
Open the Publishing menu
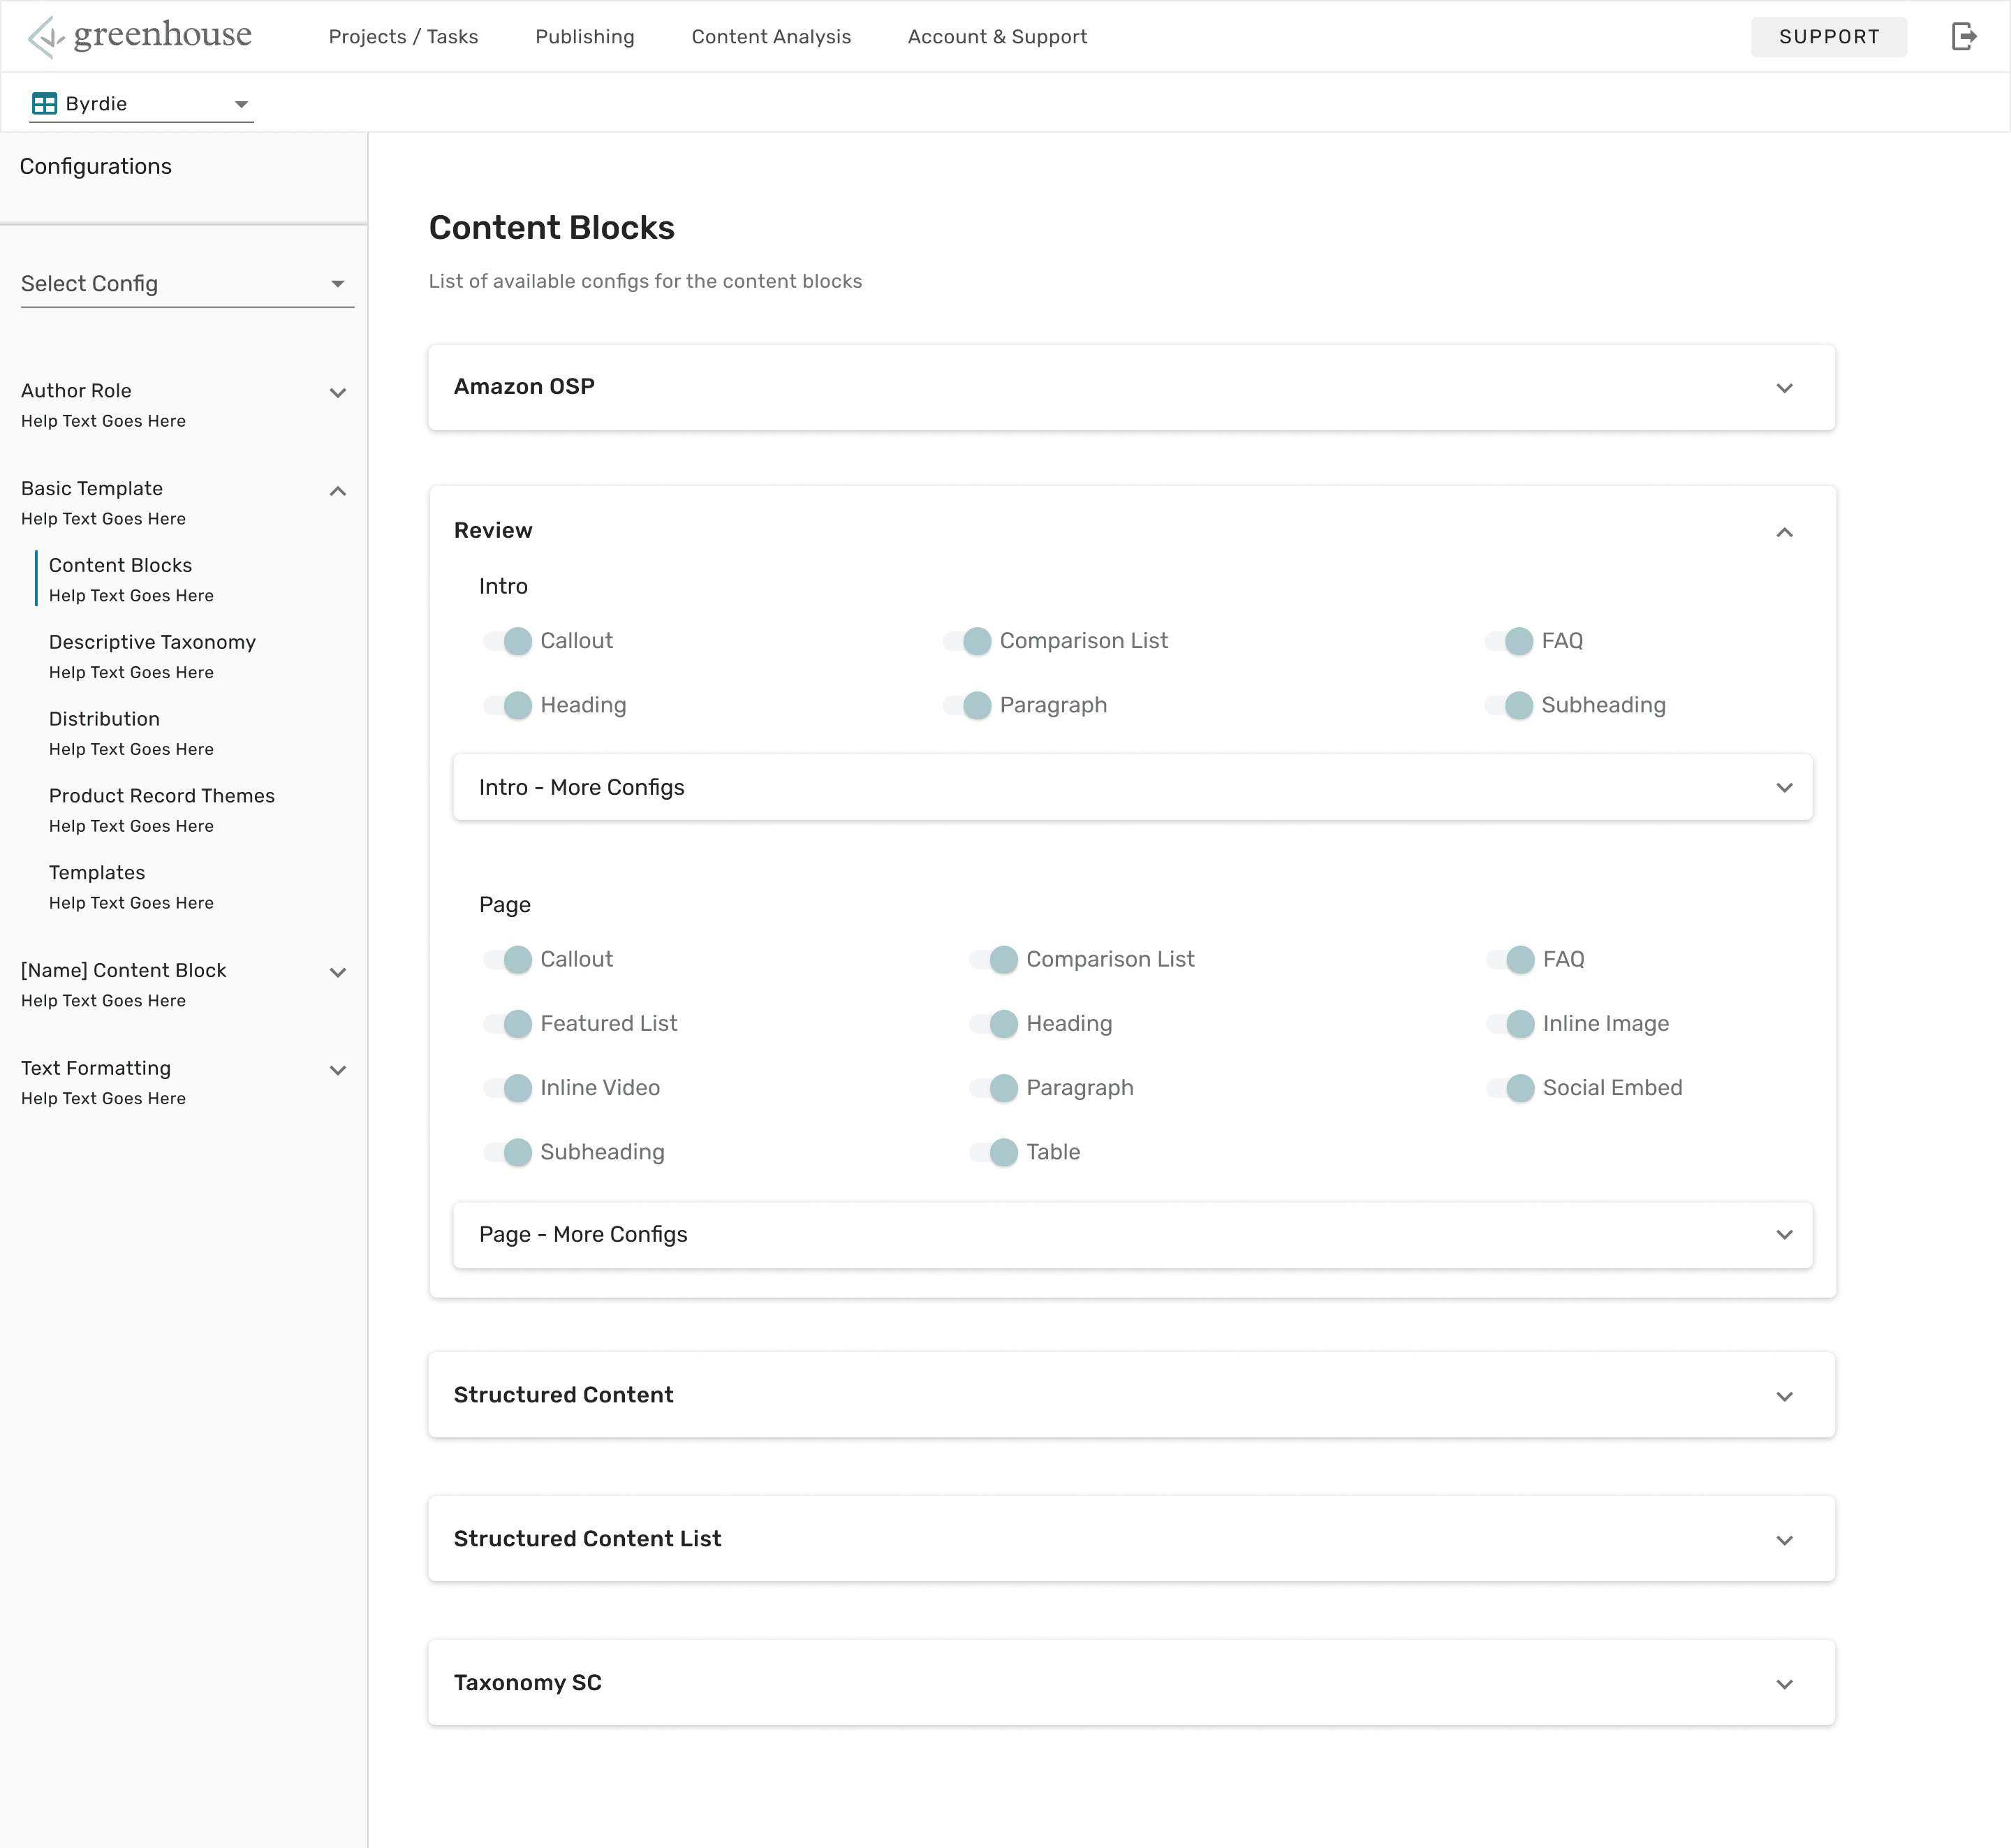pyautogui.click(x=584, y=37)
